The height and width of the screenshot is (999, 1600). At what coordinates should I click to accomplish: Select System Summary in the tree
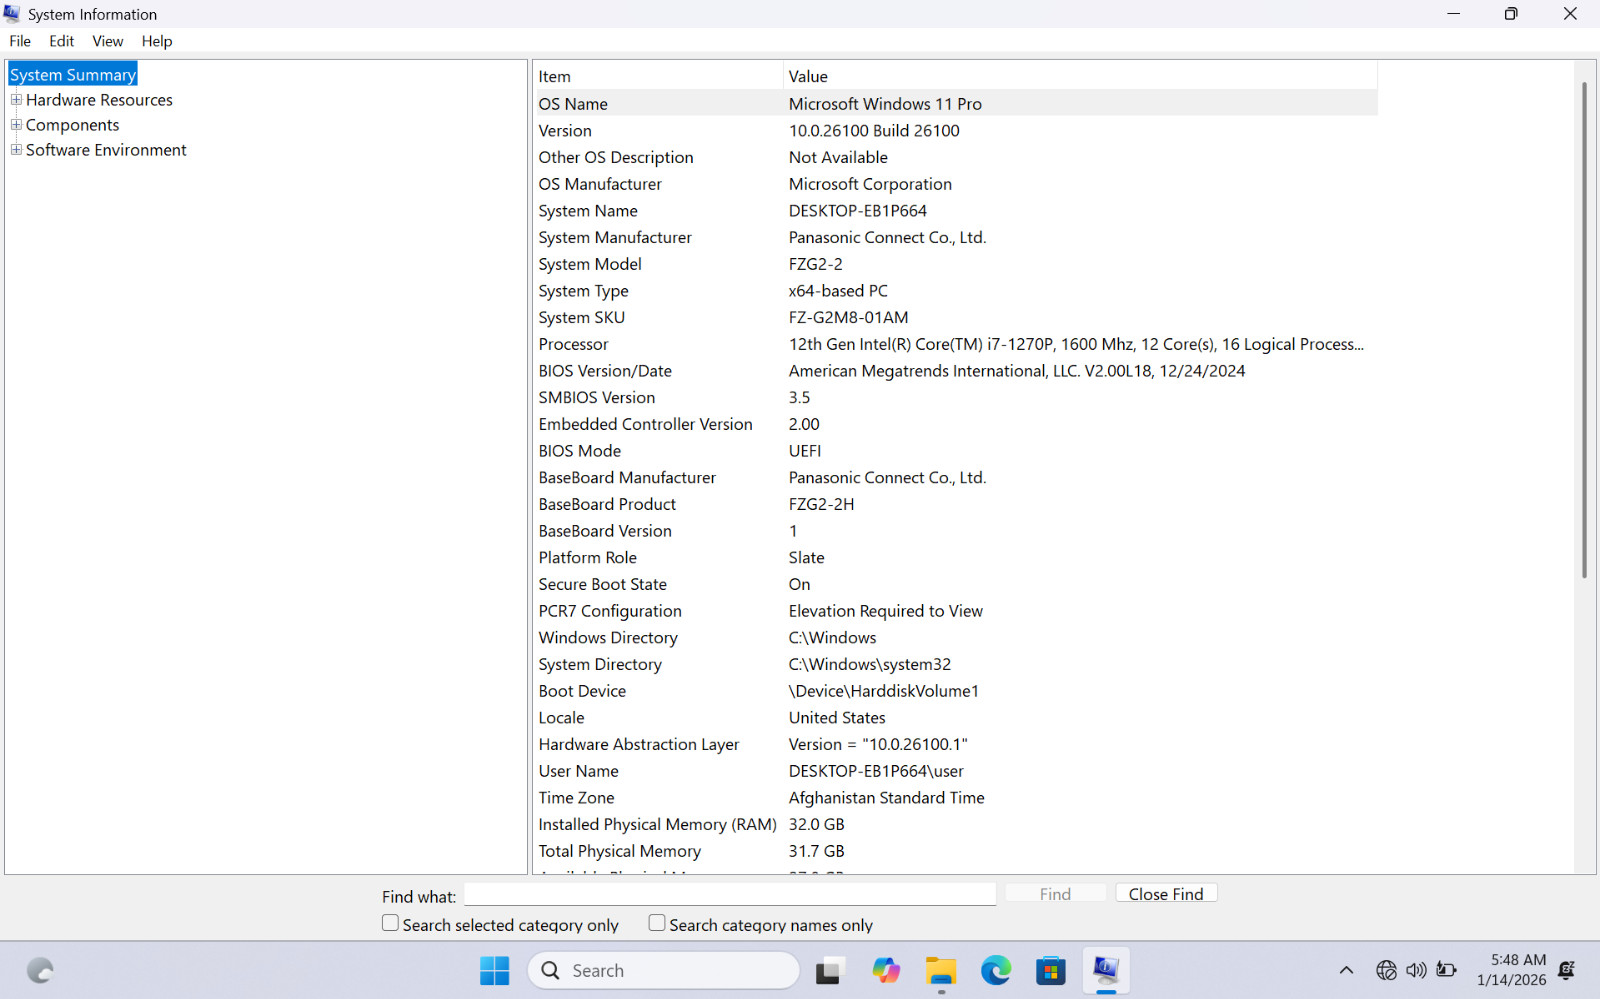(73, 75)
